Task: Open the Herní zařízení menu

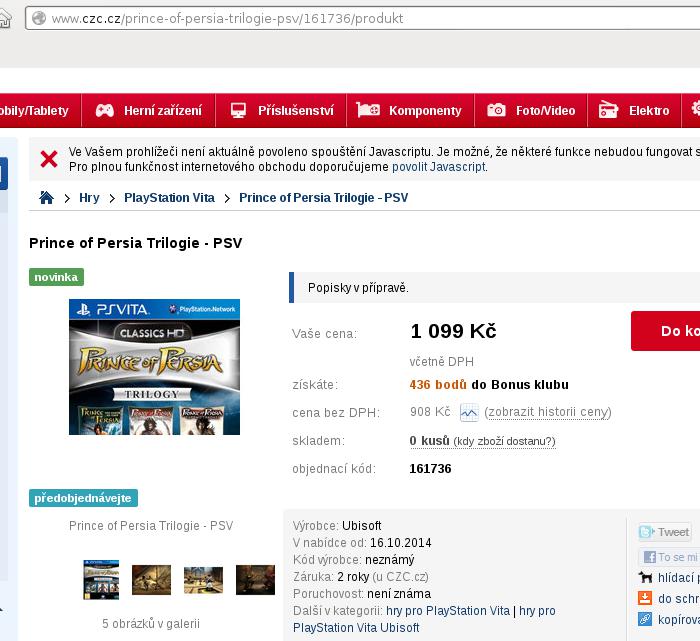Action: 148,110
